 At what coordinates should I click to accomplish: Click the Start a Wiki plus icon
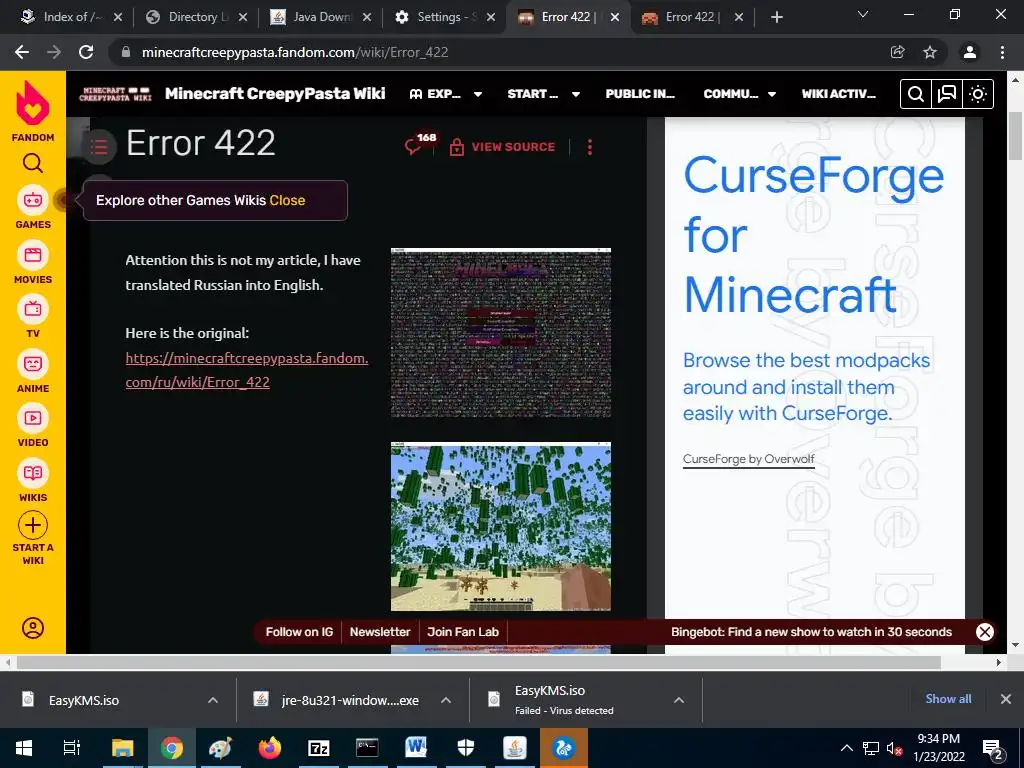tap(33, 525)
